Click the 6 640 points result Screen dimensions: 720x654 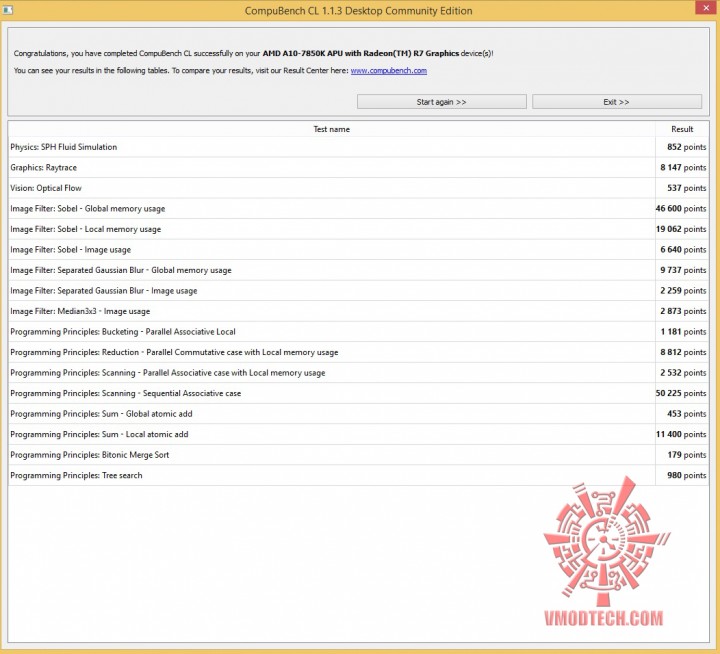coord(683,249)
